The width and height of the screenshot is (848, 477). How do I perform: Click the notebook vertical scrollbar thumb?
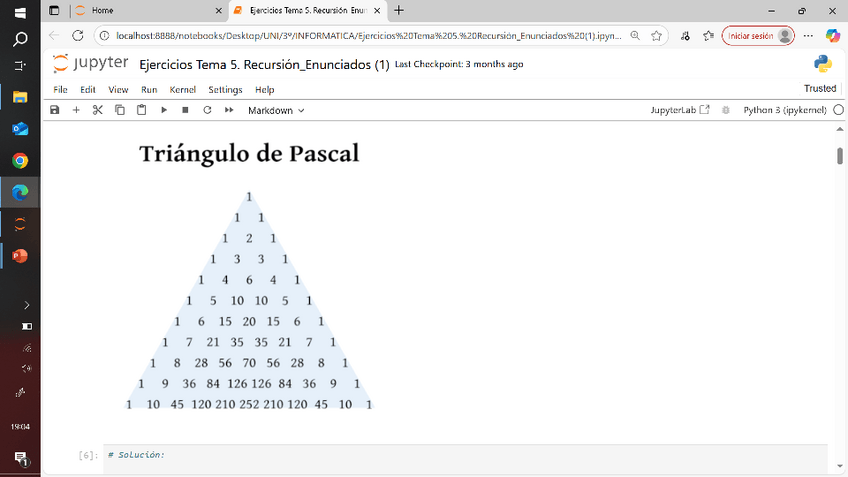click(839, 156)
